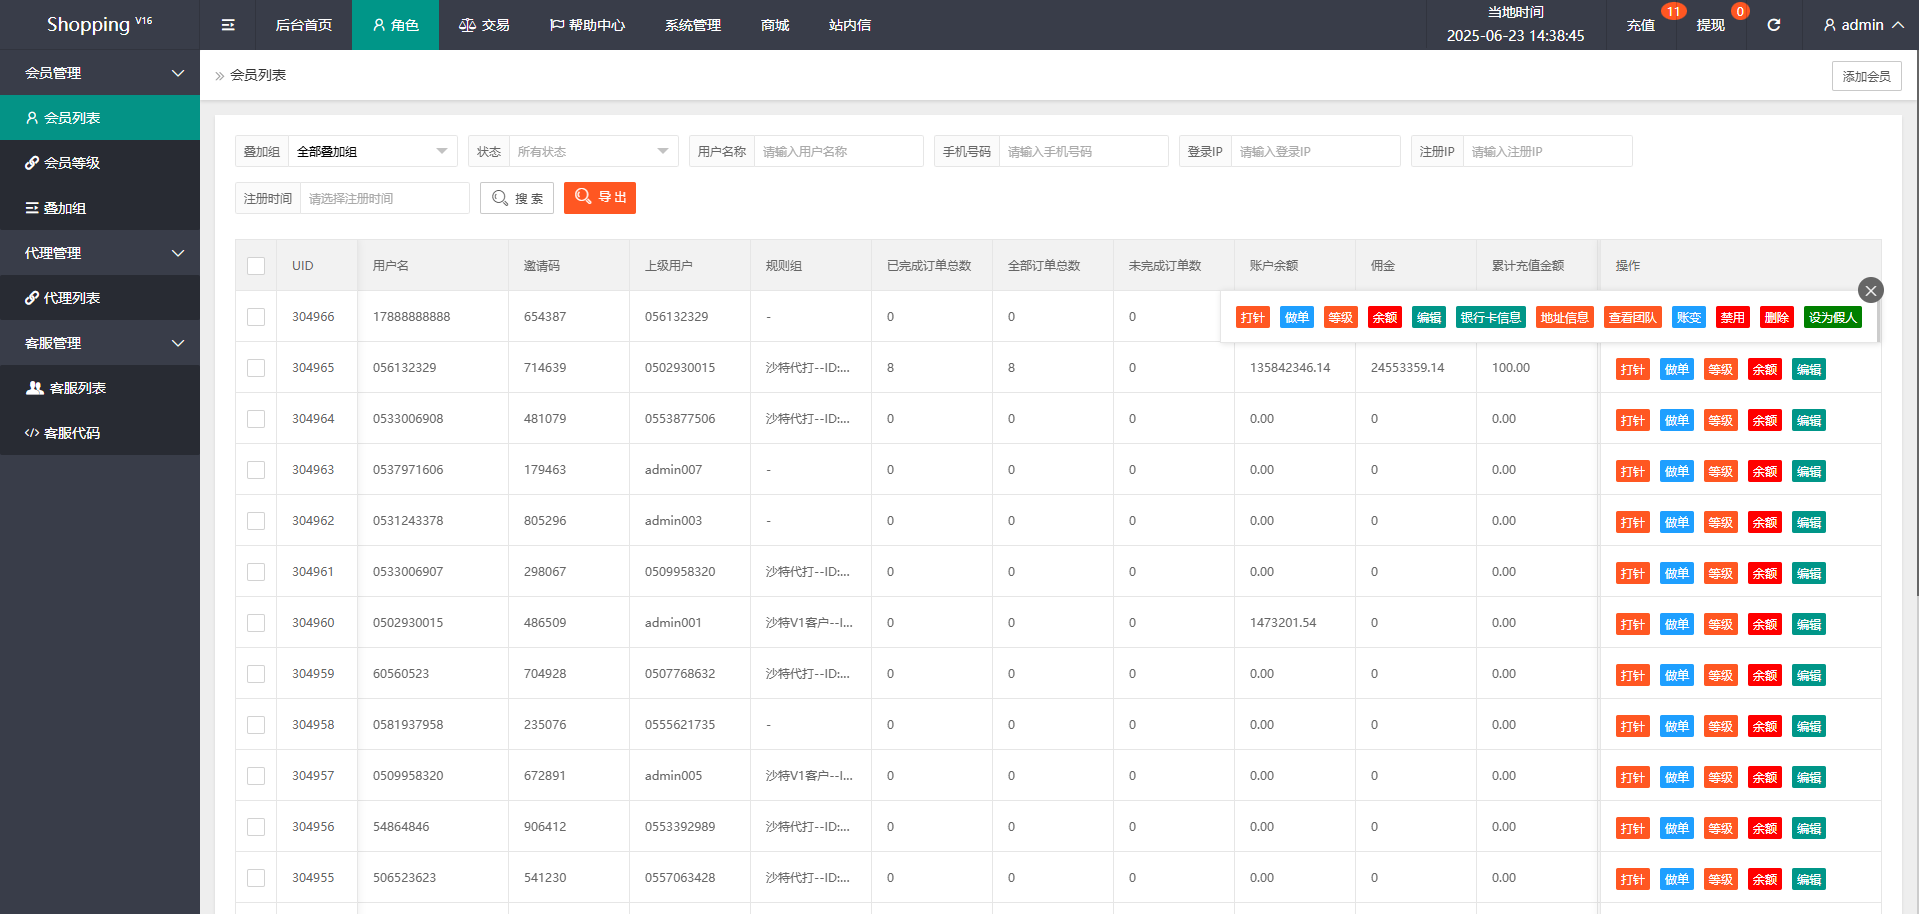
Task: Tick the checkbox for user 304960
Action: tap(256, 623)
